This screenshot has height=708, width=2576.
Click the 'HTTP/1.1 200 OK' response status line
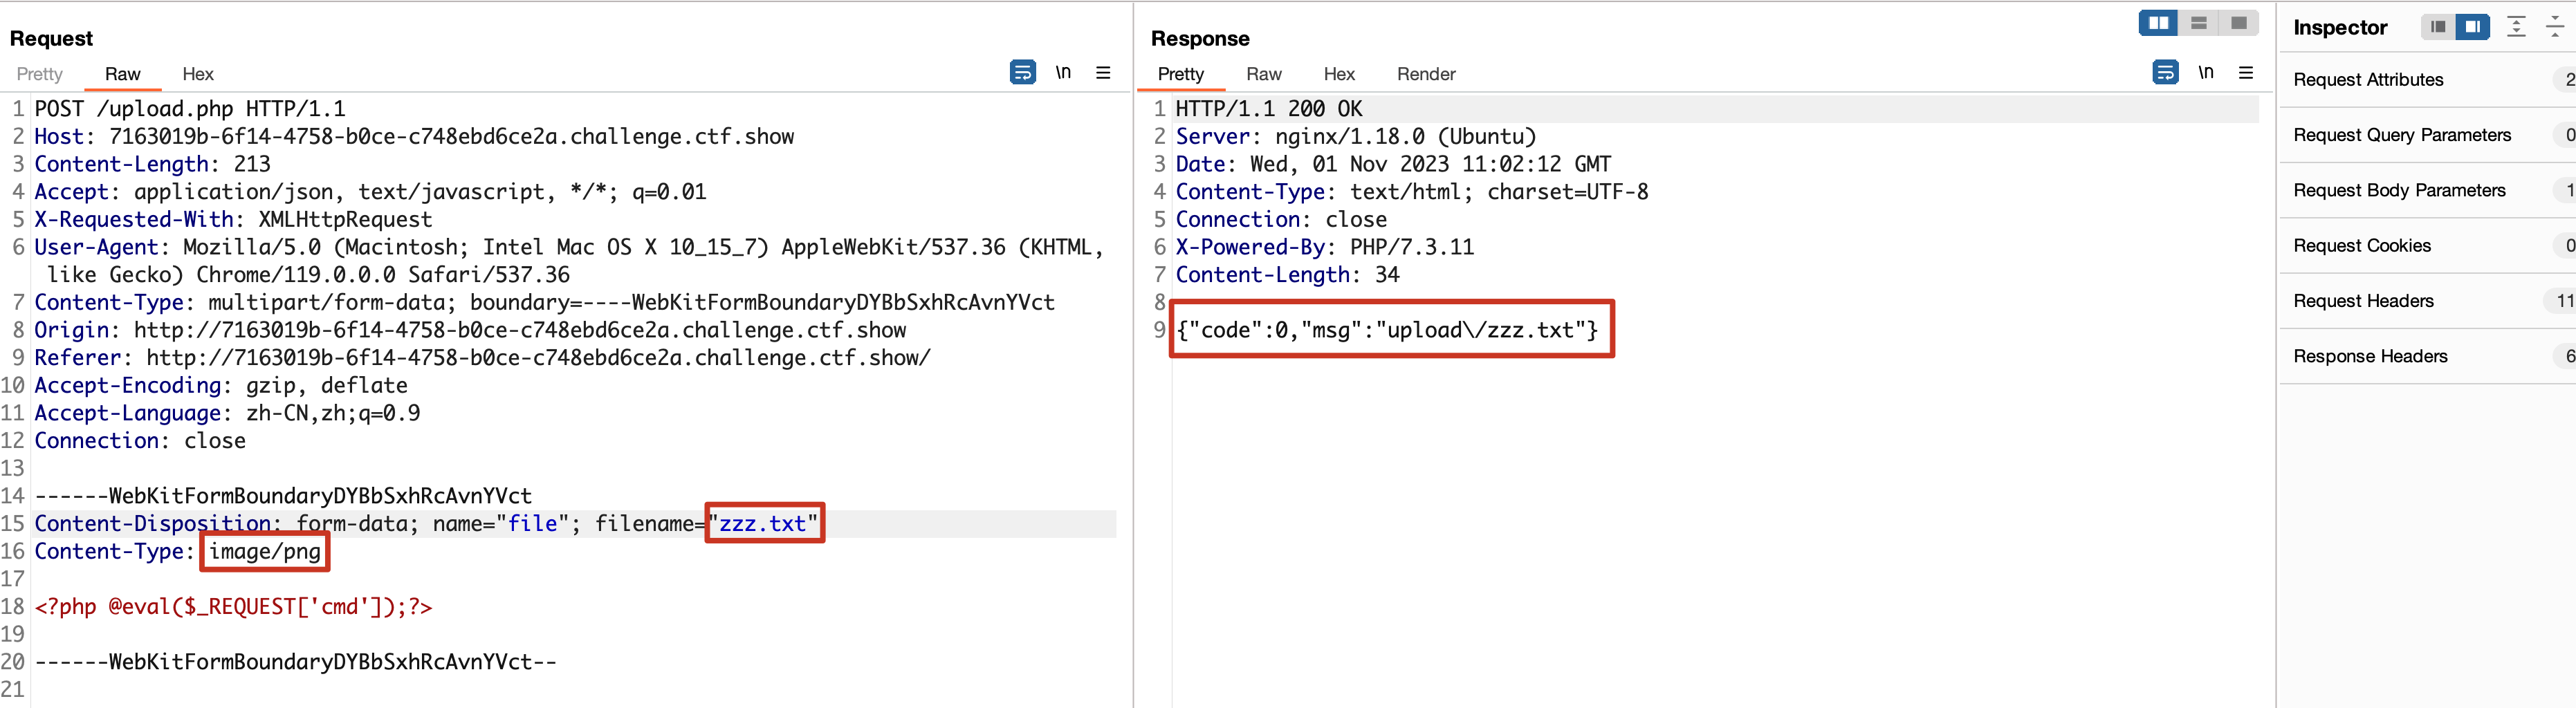click(x=1269, y=108)
